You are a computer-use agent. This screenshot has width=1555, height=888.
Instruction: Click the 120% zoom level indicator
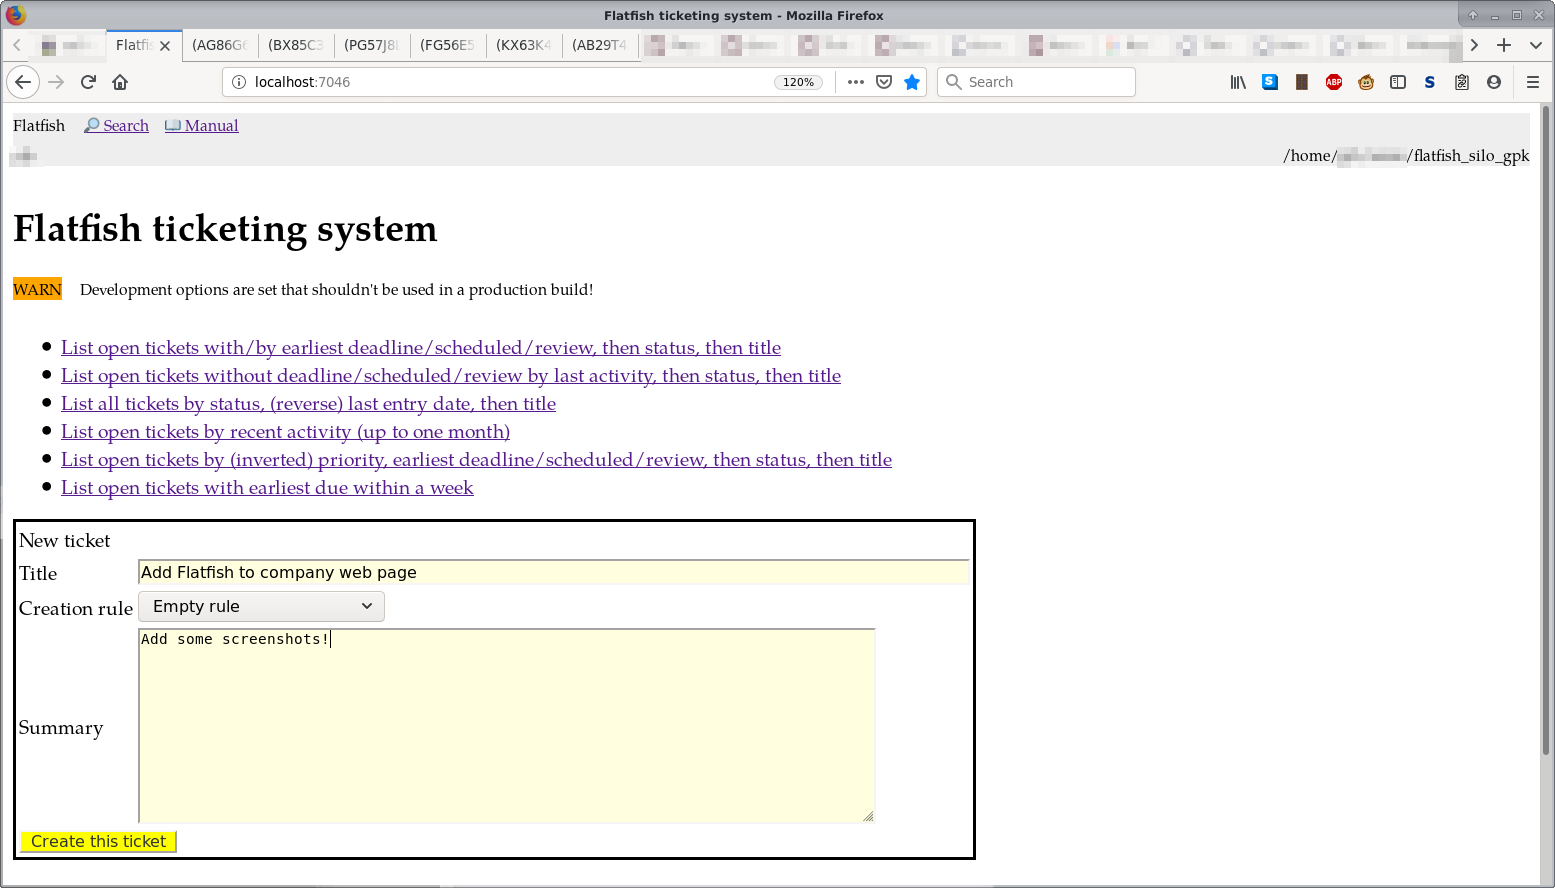tap(798, 82)
